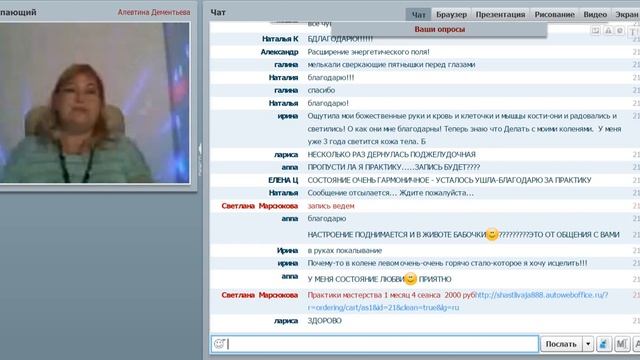Click the Чат panel title
The width and height of the screenshot is (640, 360).
pyautogui.click(x=218, y=12)
